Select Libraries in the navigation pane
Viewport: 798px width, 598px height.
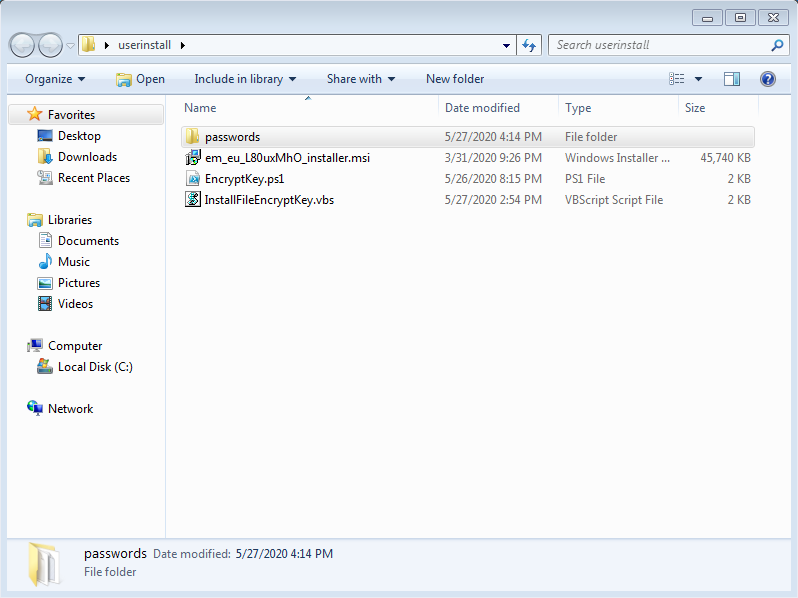[x=70, y=220]
